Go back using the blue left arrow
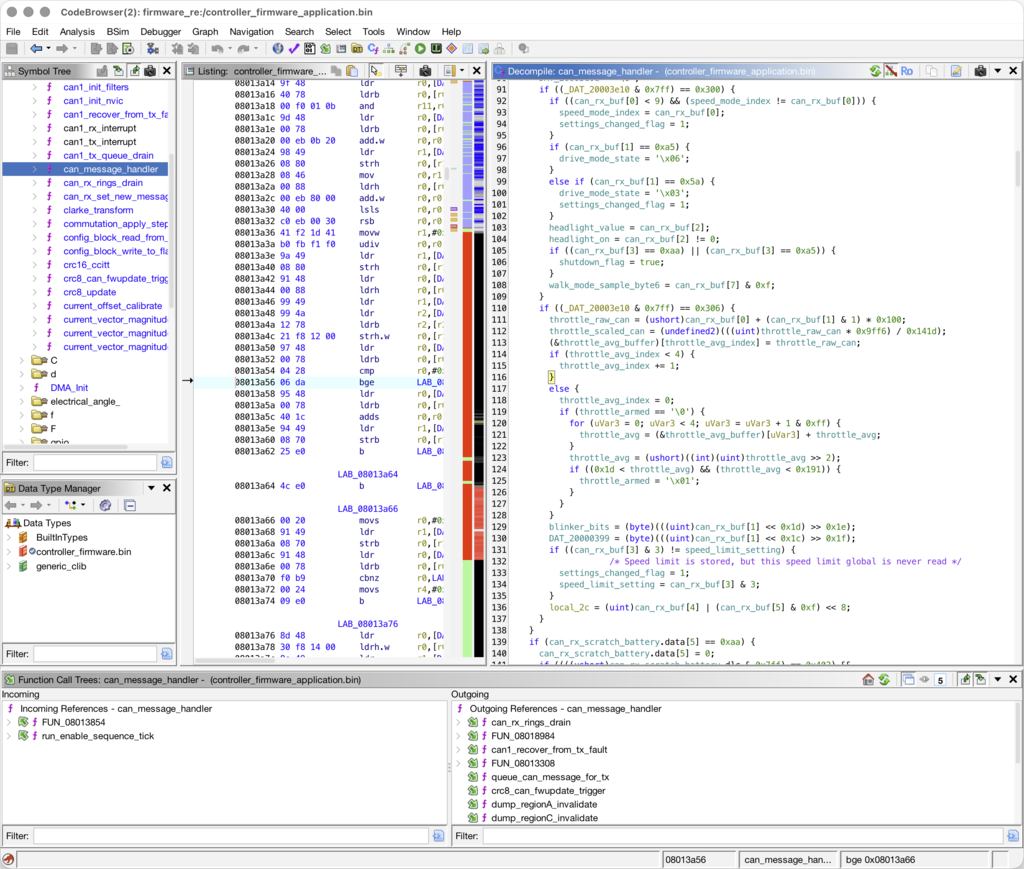 36,49
